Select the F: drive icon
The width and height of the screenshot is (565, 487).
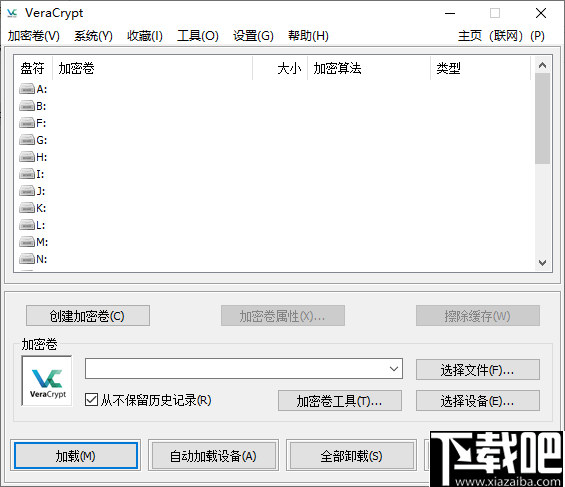(27, 123)
